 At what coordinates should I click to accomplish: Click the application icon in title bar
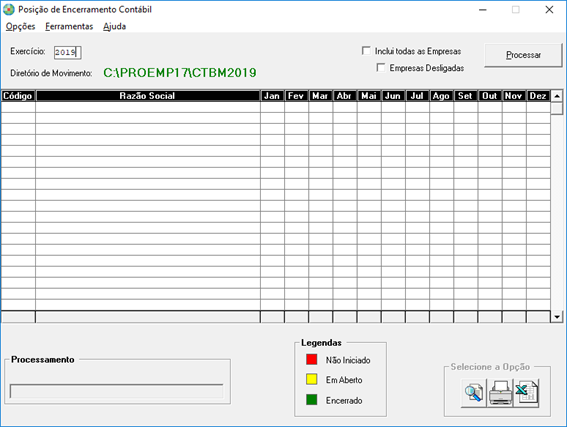coord(9,9)
